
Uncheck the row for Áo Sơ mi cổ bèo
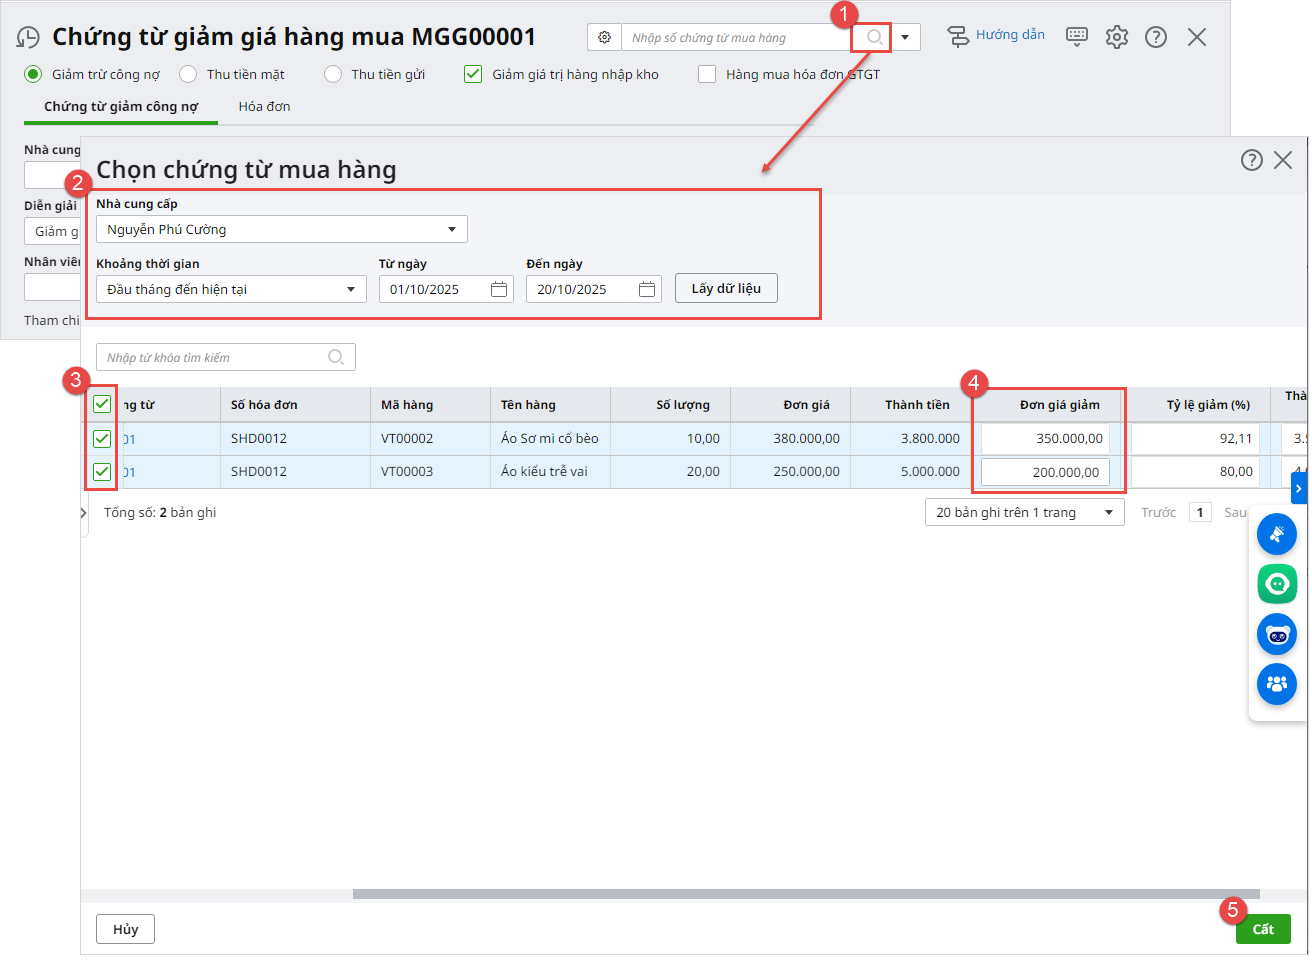(x=102, y=439)
